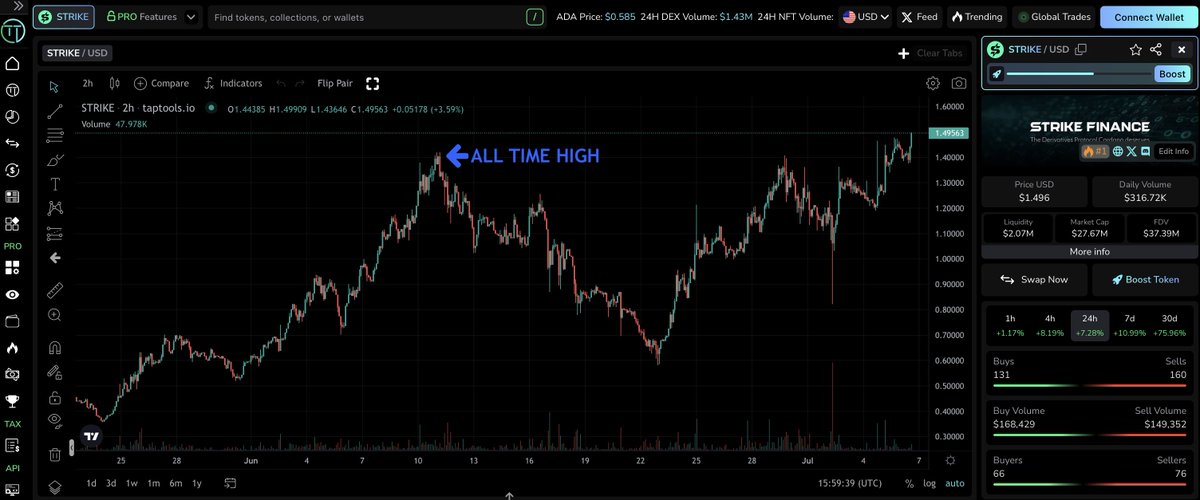Select the zoom-in magnifier tool

click(55, 315)
